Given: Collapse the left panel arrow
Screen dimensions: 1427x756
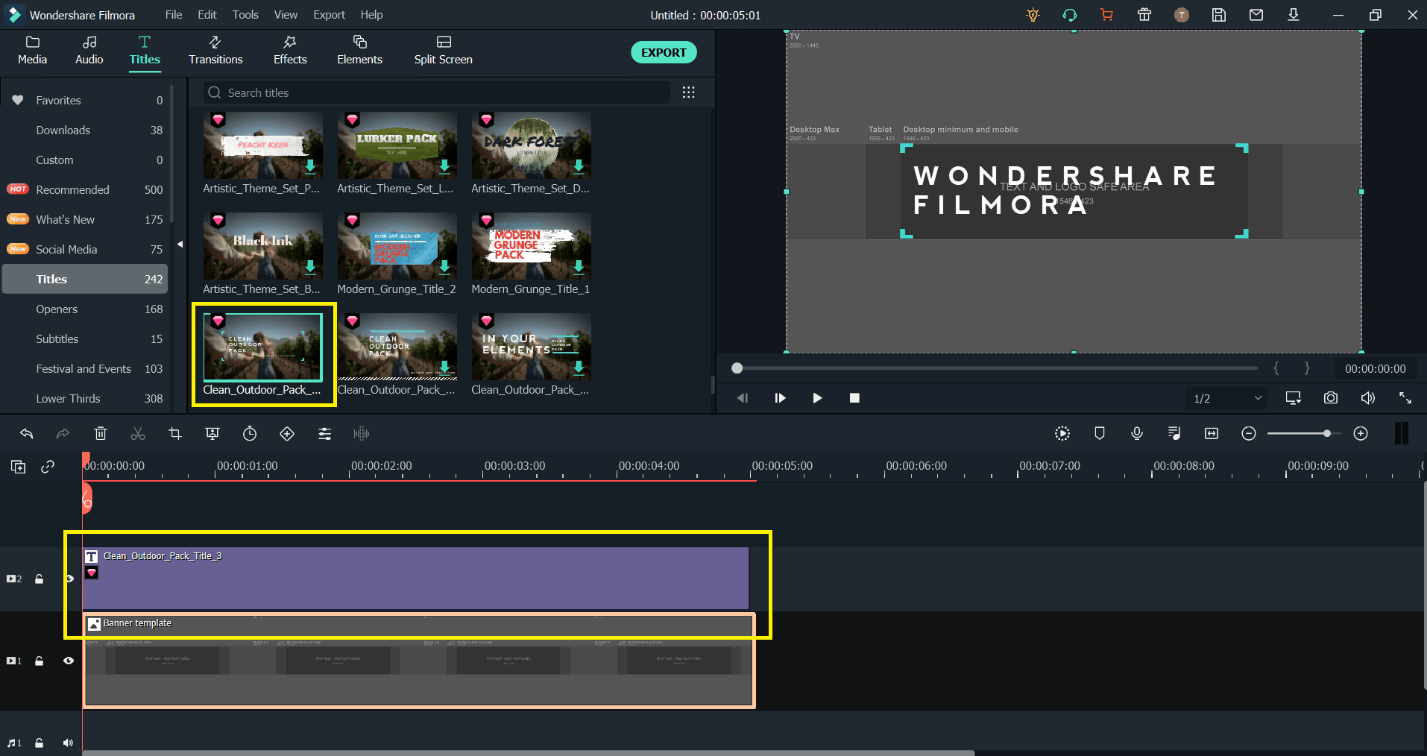Looking at the screenshot, I should point(181,244).
